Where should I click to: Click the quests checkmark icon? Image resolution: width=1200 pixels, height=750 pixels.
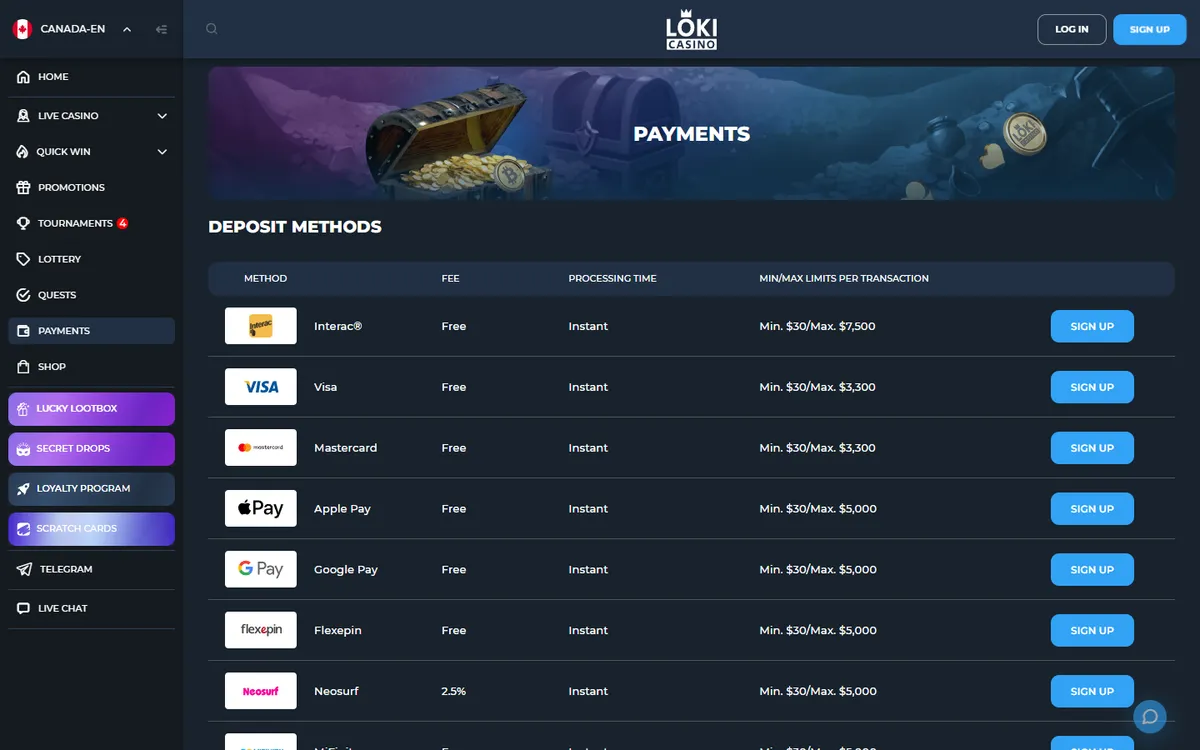[x=24, y=295]
